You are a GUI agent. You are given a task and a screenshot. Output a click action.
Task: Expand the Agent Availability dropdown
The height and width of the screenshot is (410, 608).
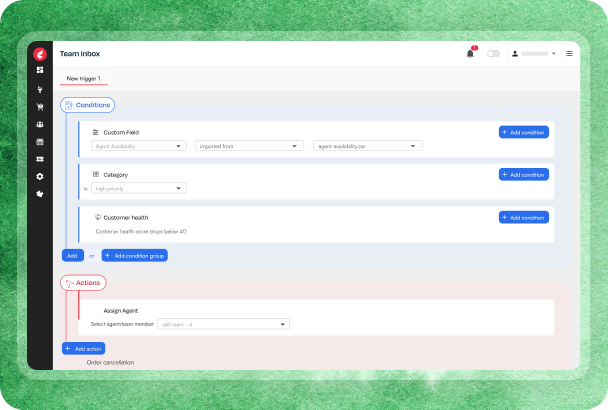139,146
